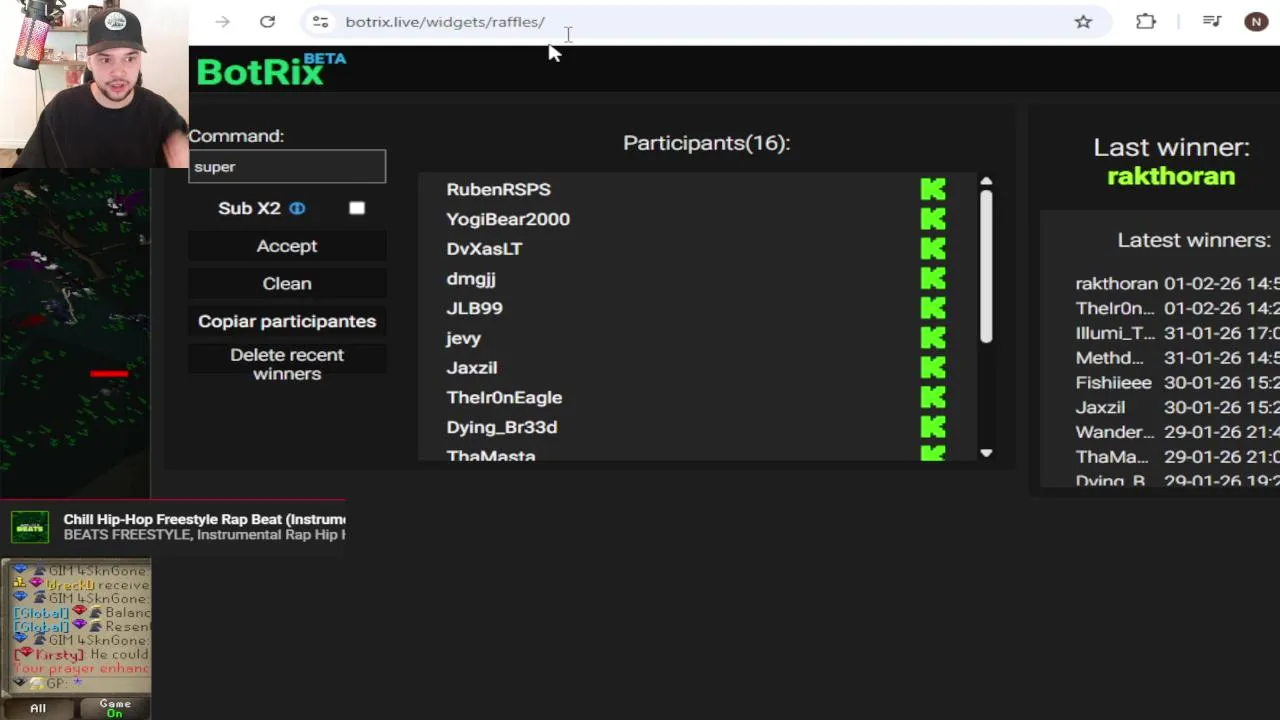
Task: Click the browser forward arrow
Action: (222, 21)
